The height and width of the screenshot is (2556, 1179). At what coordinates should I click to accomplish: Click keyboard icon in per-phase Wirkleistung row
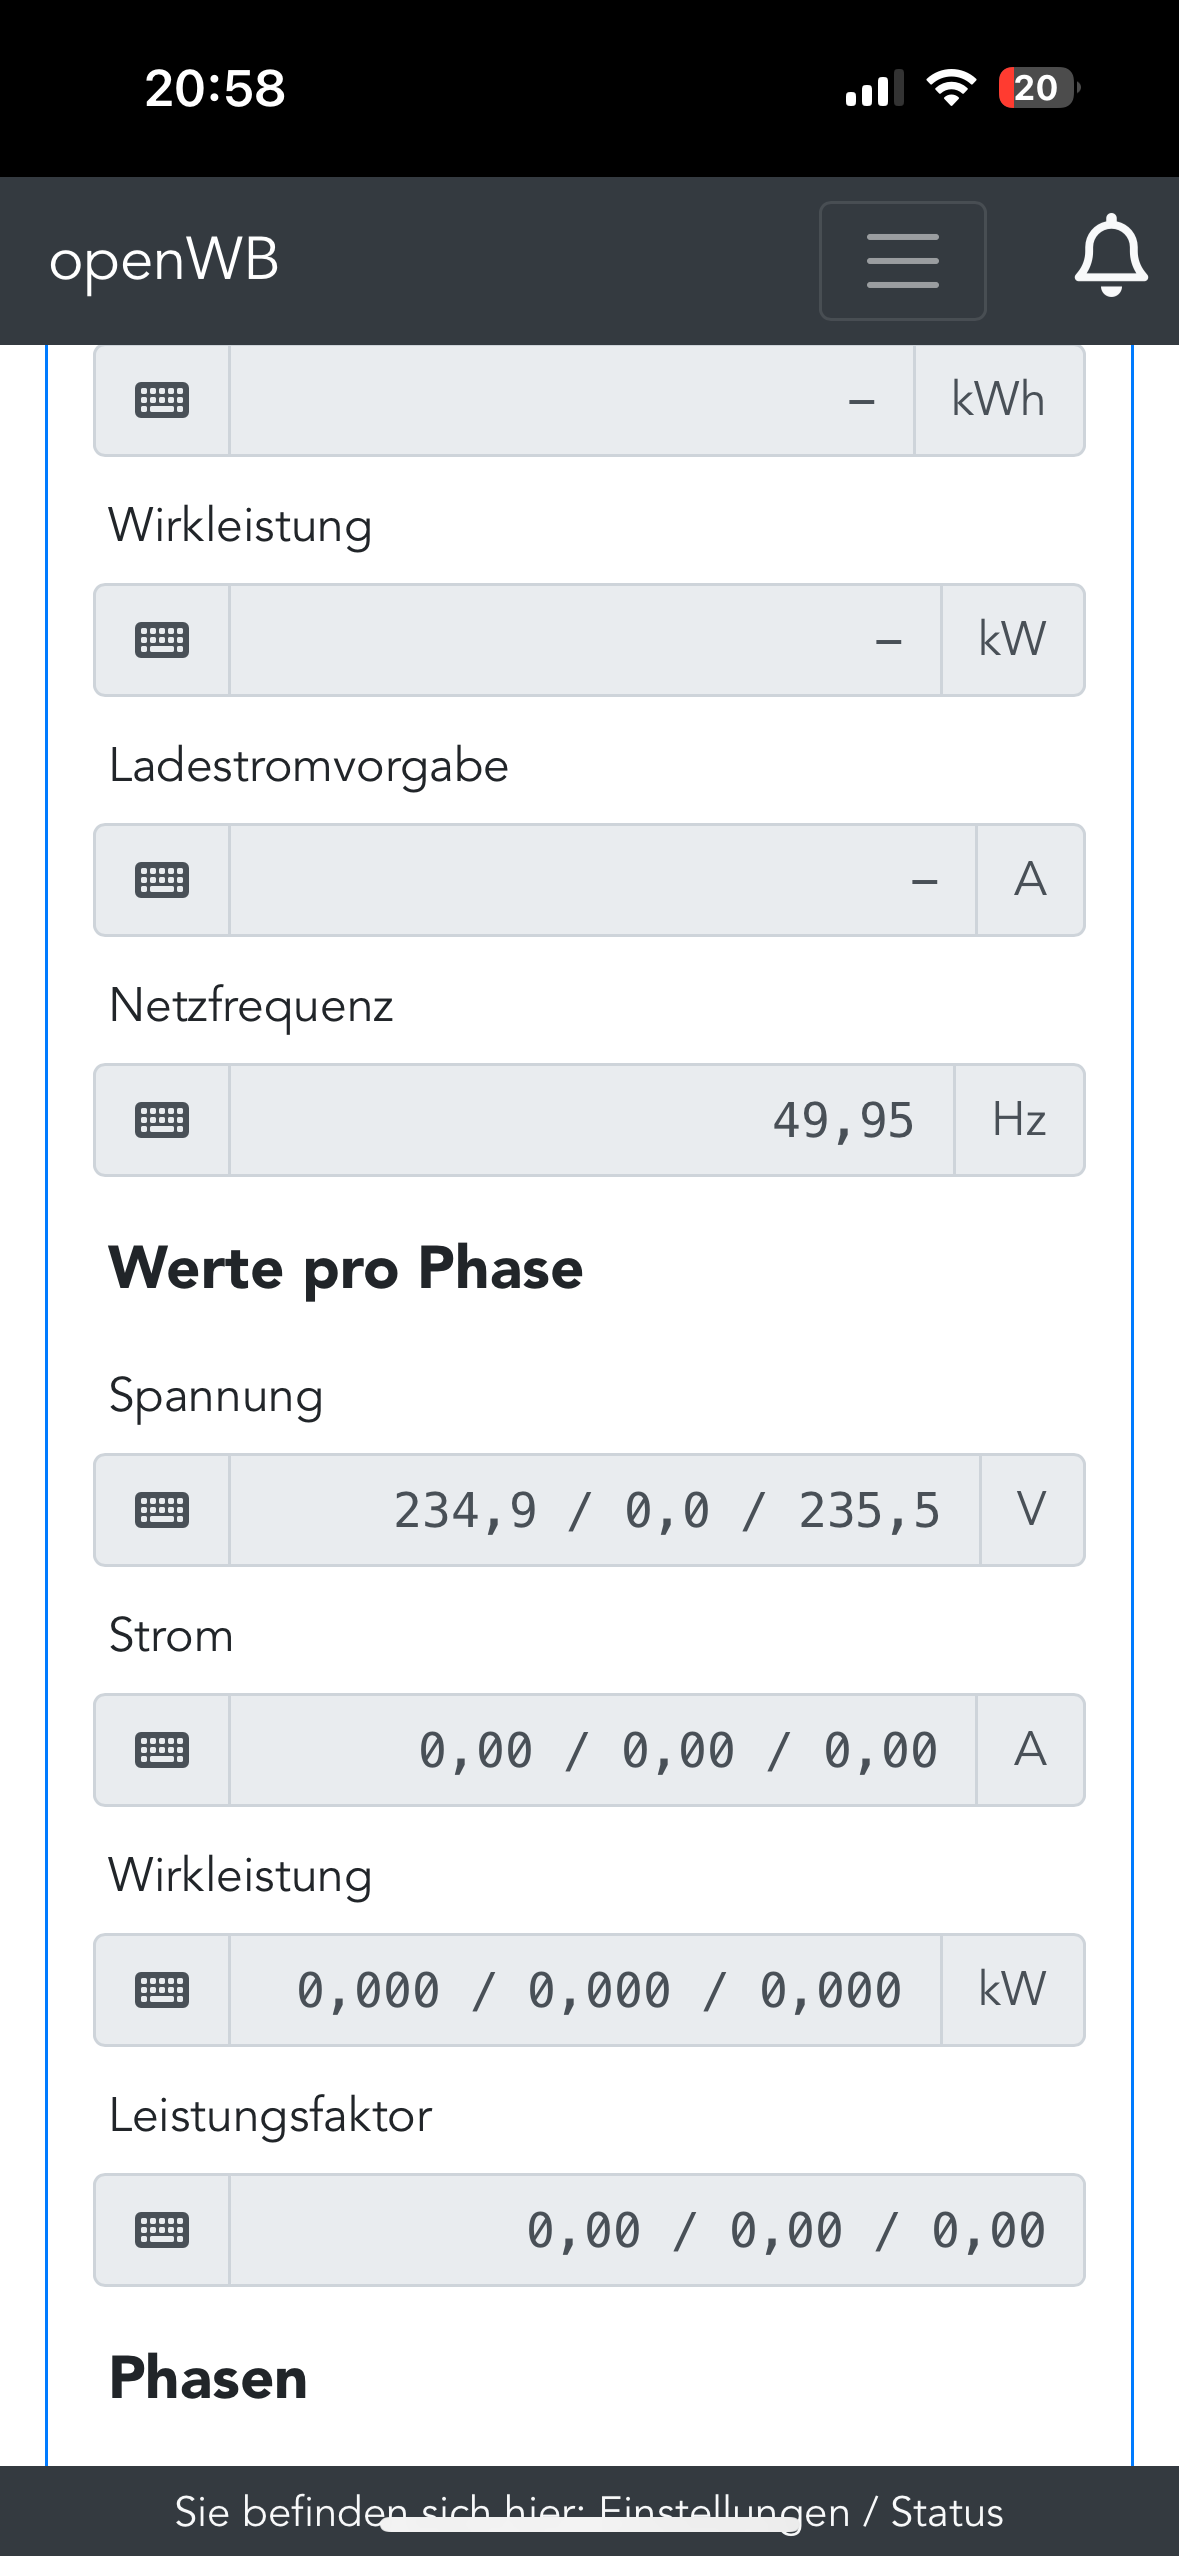coord(162,1990)
